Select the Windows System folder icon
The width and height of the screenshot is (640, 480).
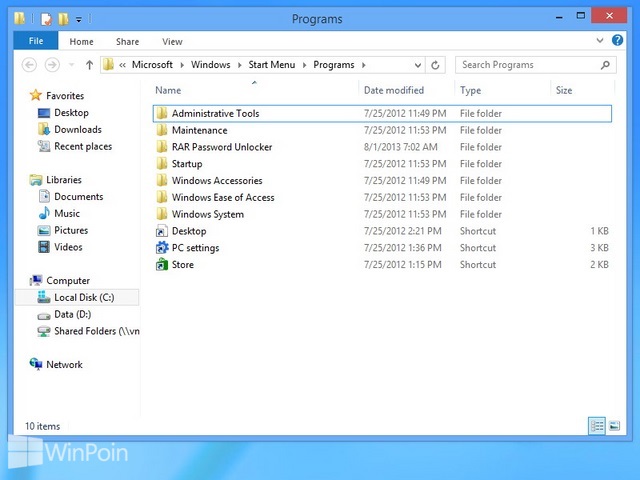[162, 214]
